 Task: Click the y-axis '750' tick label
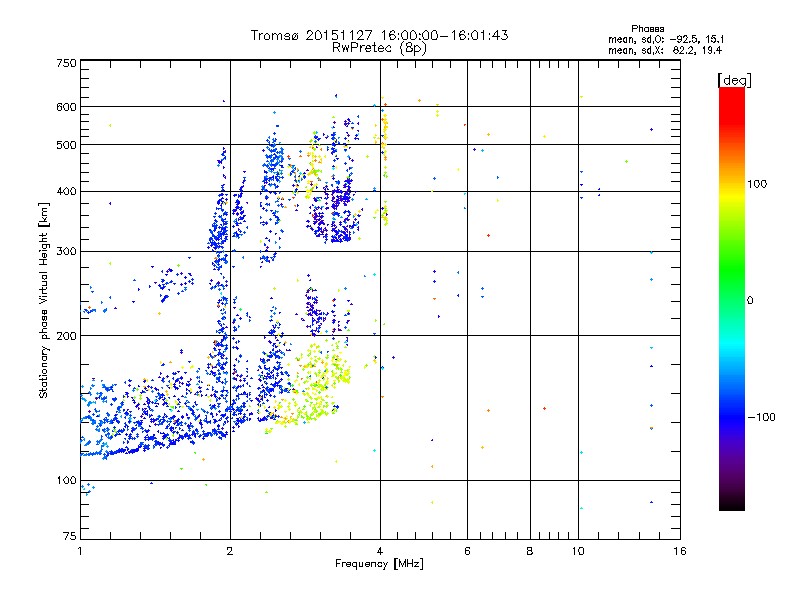coord(67,63)
